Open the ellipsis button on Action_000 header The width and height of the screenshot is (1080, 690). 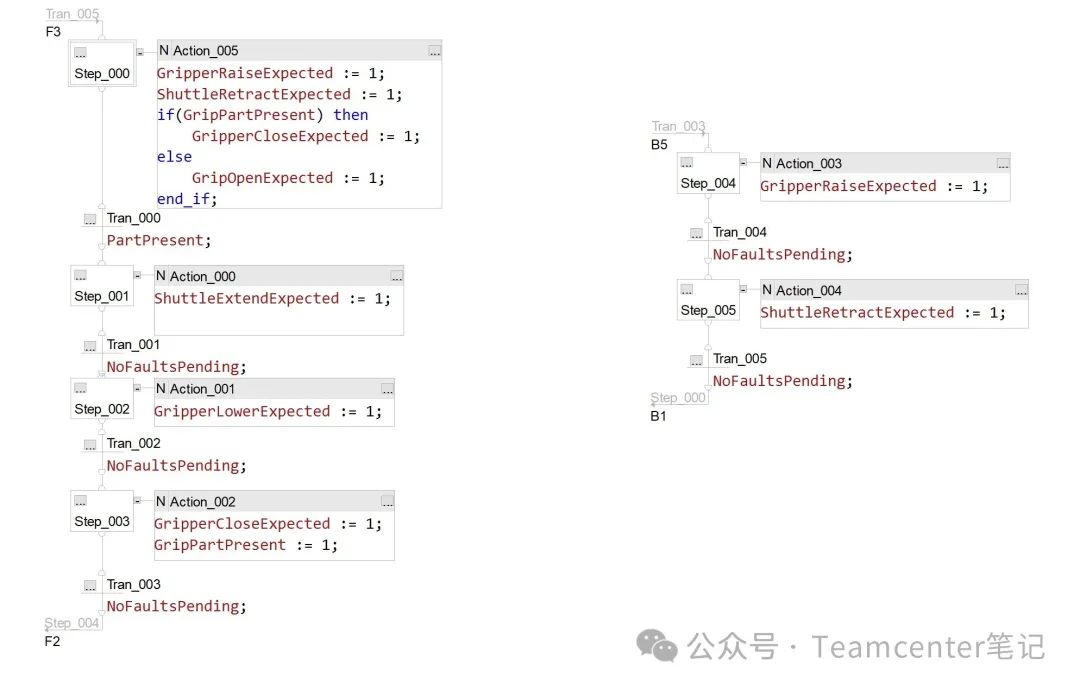397,276
